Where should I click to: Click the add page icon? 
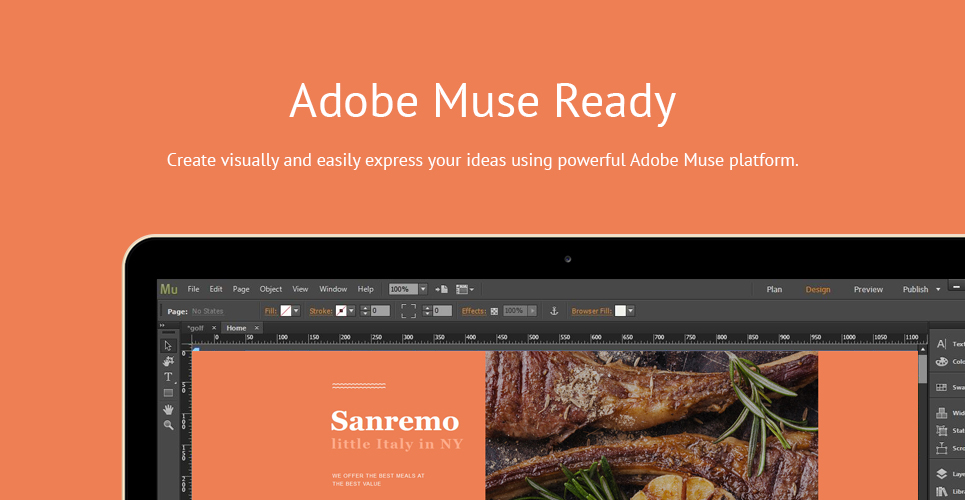tap(441, 289)
